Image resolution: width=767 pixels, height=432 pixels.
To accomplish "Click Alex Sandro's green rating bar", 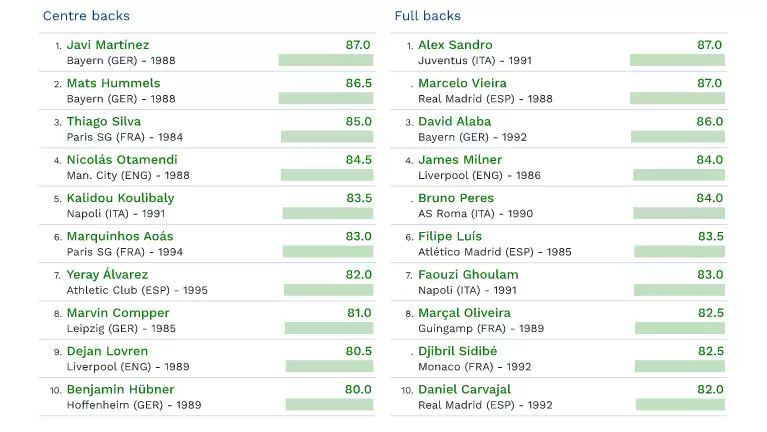I will 677,60.
